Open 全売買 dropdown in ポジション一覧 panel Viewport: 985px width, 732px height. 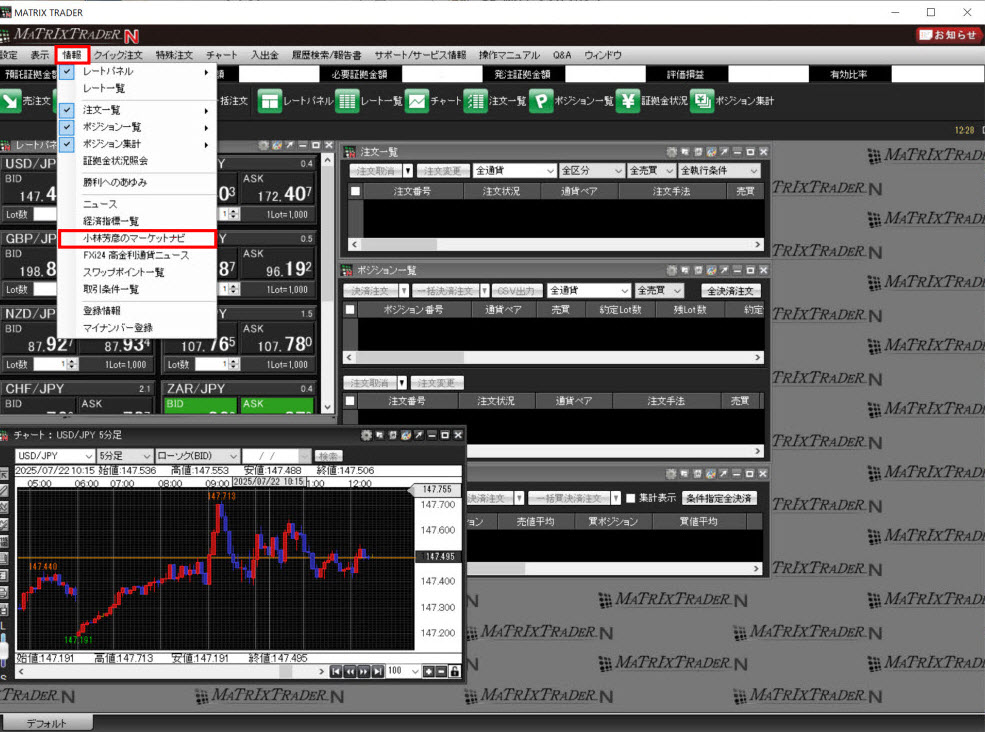click(658, 290)
